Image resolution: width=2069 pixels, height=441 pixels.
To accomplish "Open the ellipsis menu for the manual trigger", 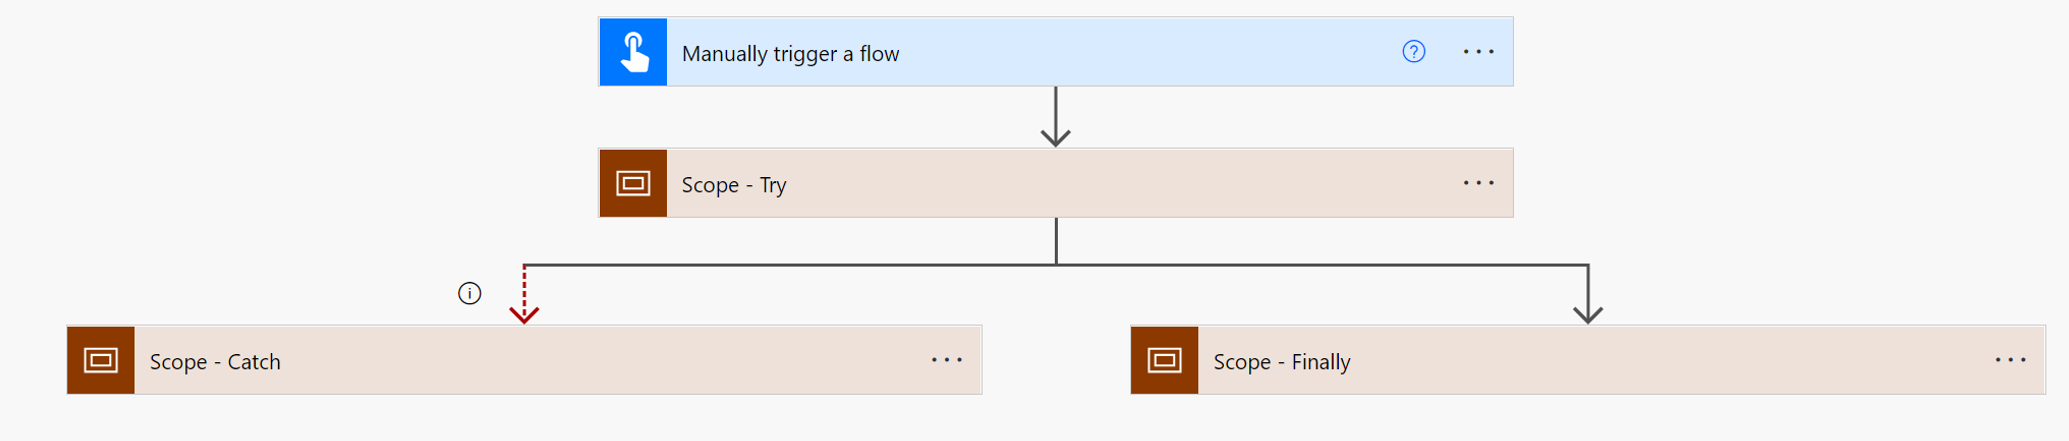I will [1478, 52].
